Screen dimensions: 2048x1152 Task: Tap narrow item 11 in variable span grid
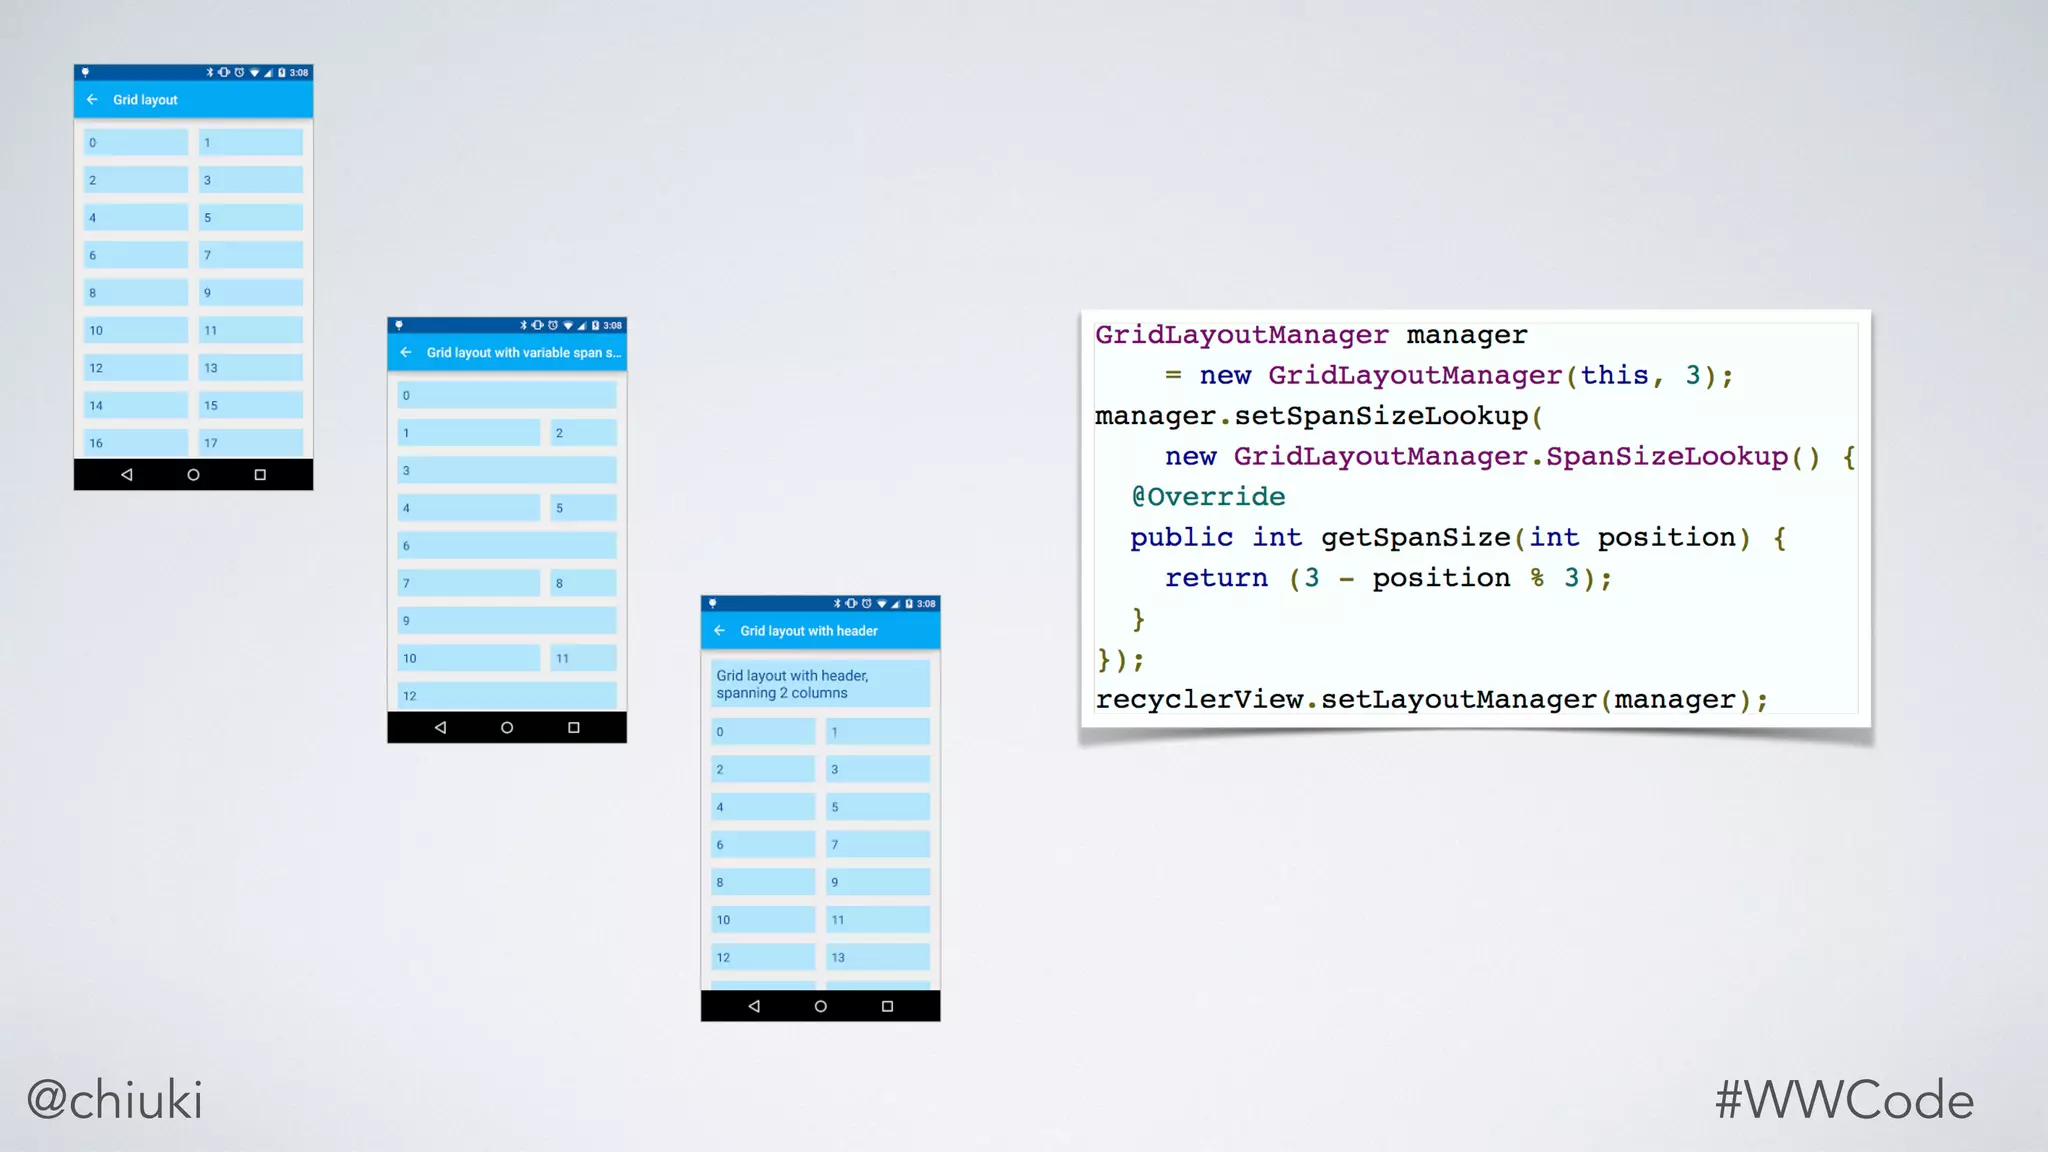click(x=583, y=658)
